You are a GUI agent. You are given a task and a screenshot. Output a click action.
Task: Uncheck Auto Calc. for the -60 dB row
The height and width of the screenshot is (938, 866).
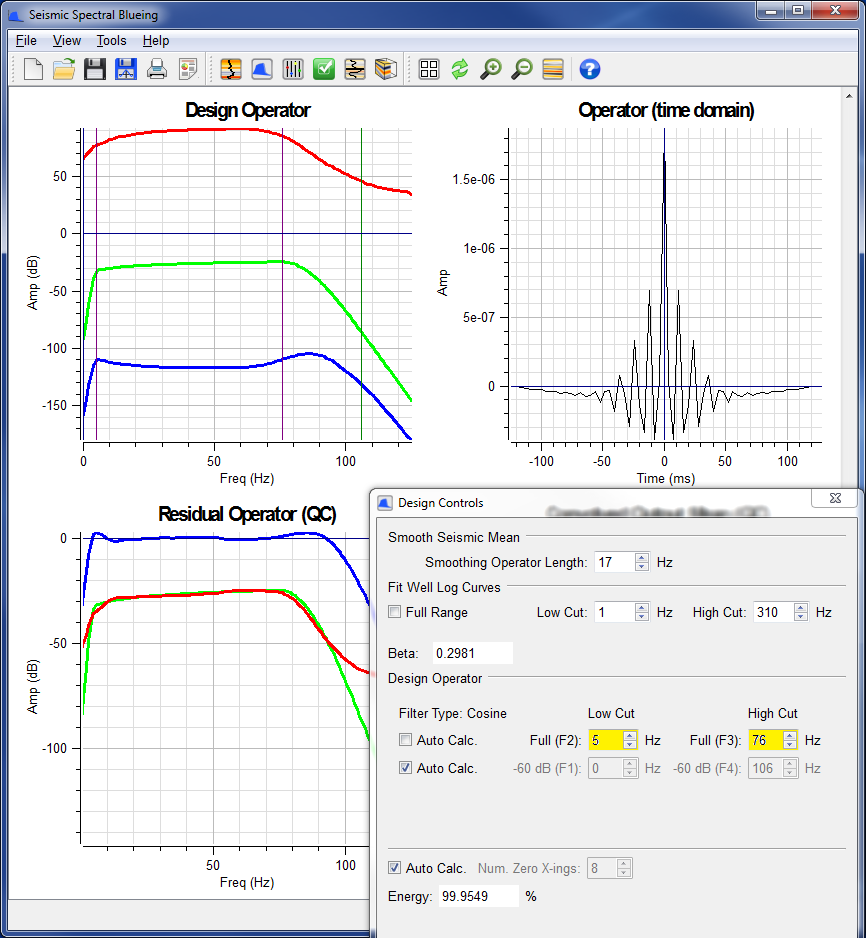[405, 768]
